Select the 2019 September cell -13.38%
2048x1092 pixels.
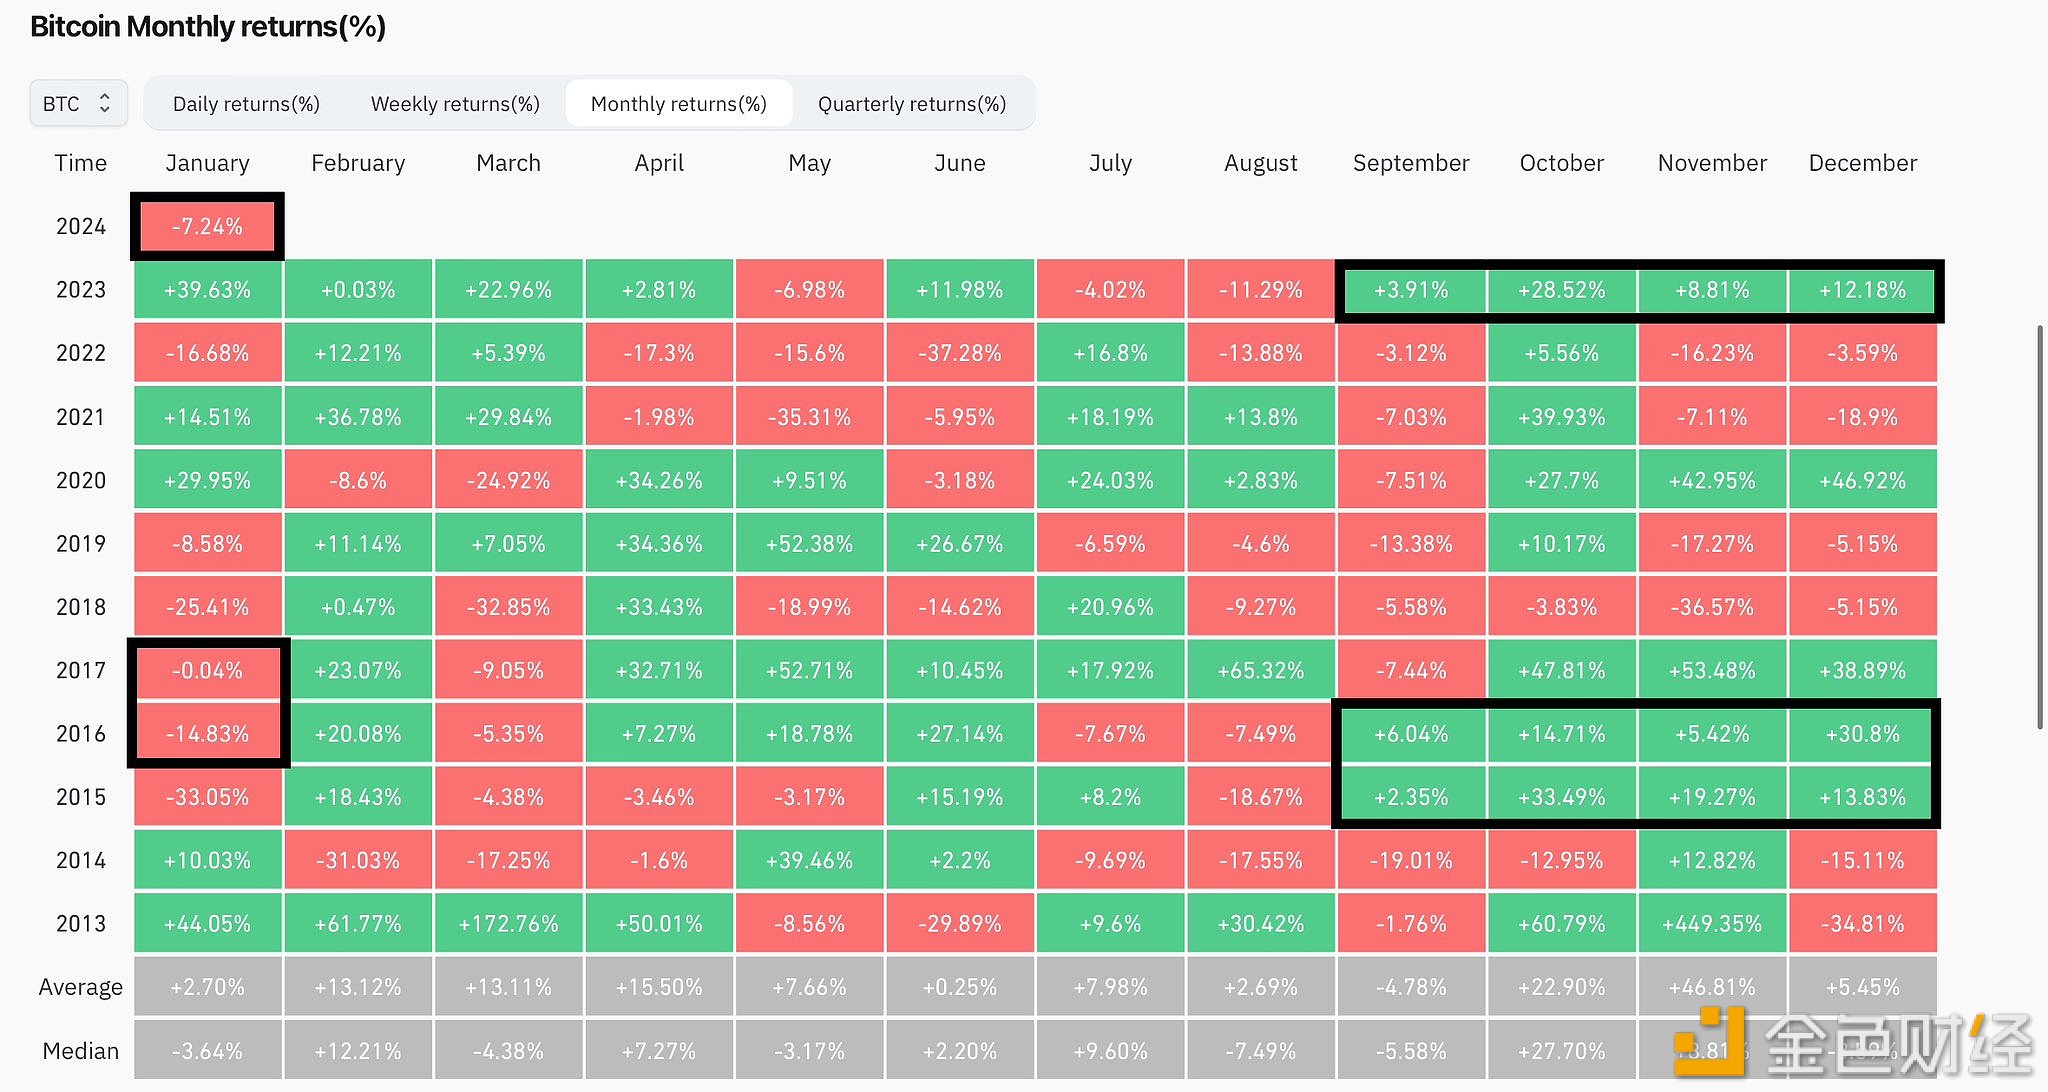point(1411,544)
